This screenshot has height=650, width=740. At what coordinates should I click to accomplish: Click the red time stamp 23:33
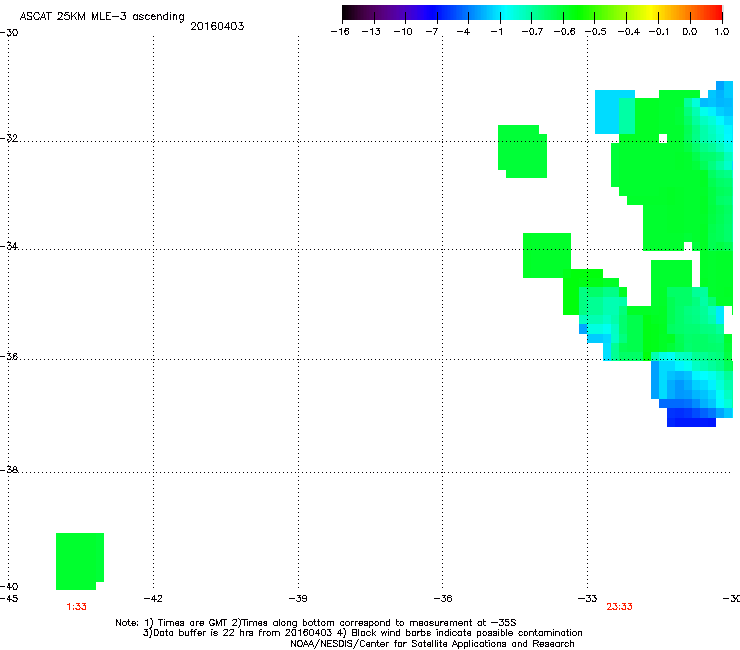619,607
